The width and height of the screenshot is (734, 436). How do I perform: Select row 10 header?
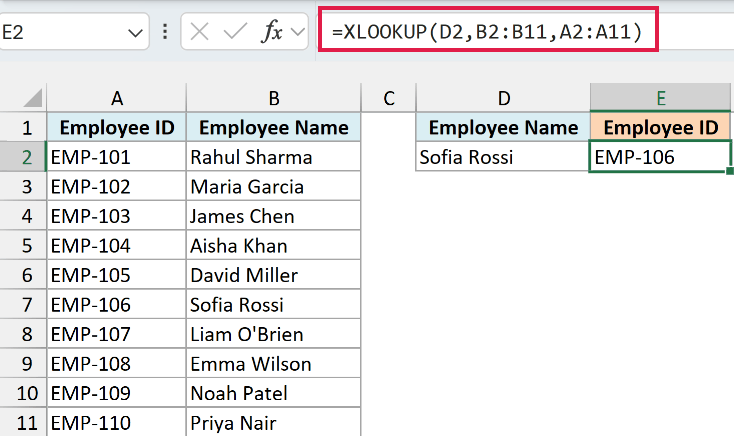click(x=23, y=393)
